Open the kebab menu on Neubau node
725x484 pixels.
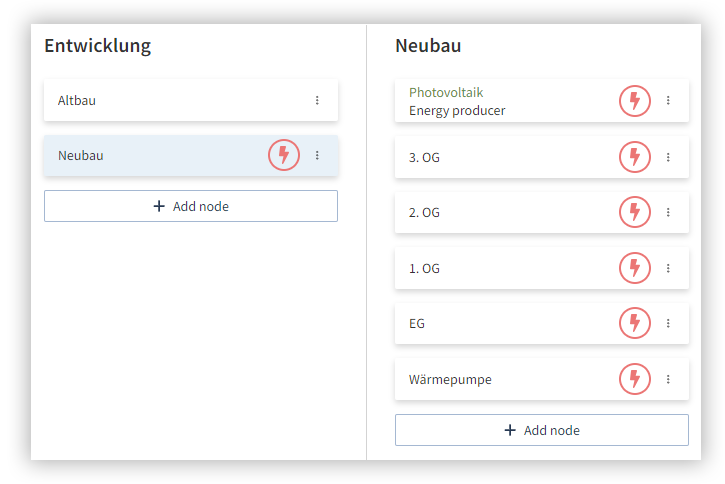tap(317, 155)
